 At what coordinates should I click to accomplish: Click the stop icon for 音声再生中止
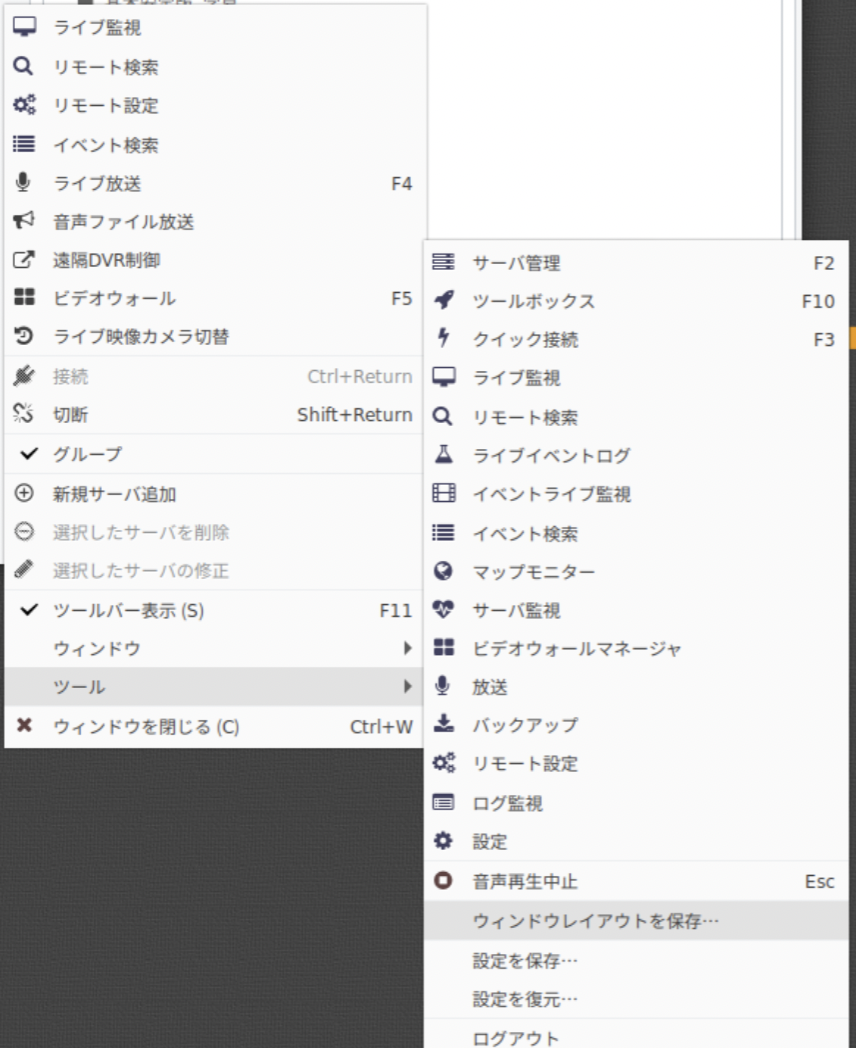pyautogui.click(x=443, y=881)
